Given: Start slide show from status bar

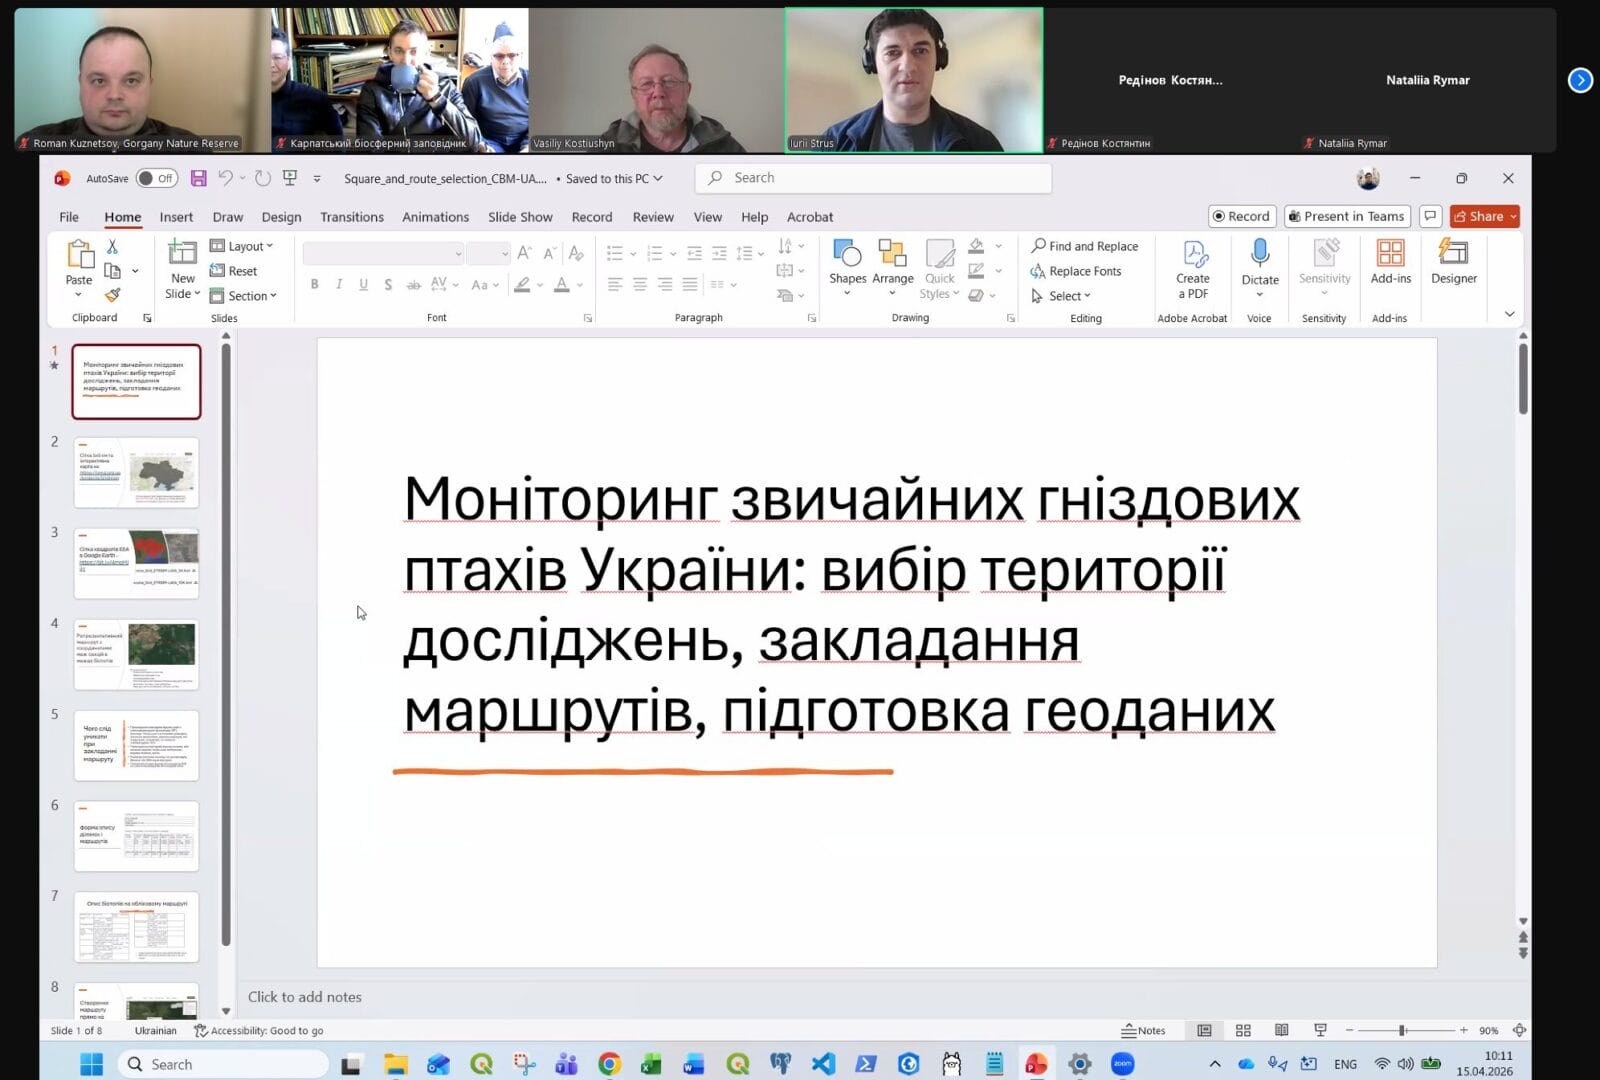Looking at the screenshot, I should click(1320, 1030).
